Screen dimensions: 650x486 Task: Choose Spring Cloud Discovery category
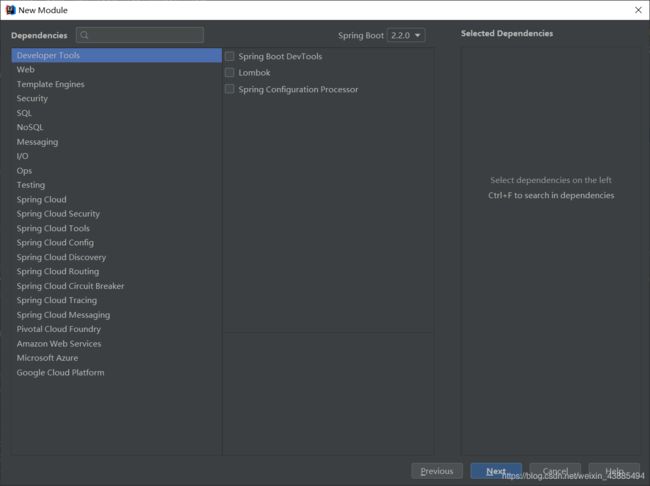[116, 257]
